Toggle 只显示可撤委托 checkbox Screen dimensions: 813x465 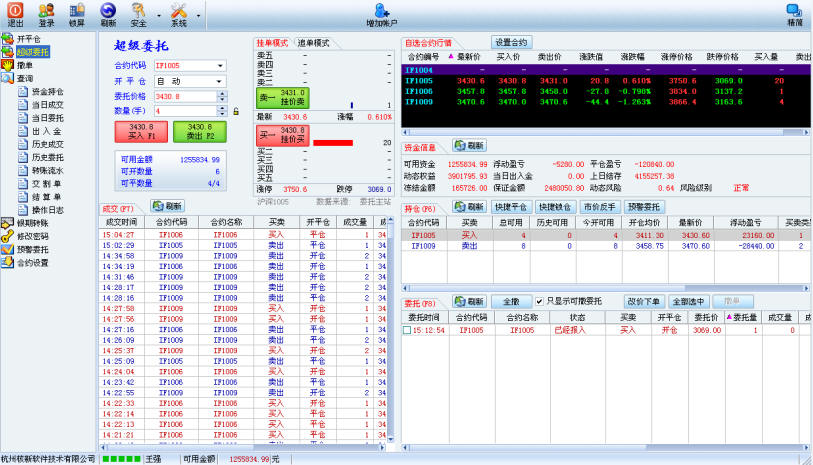coord(567,301)
